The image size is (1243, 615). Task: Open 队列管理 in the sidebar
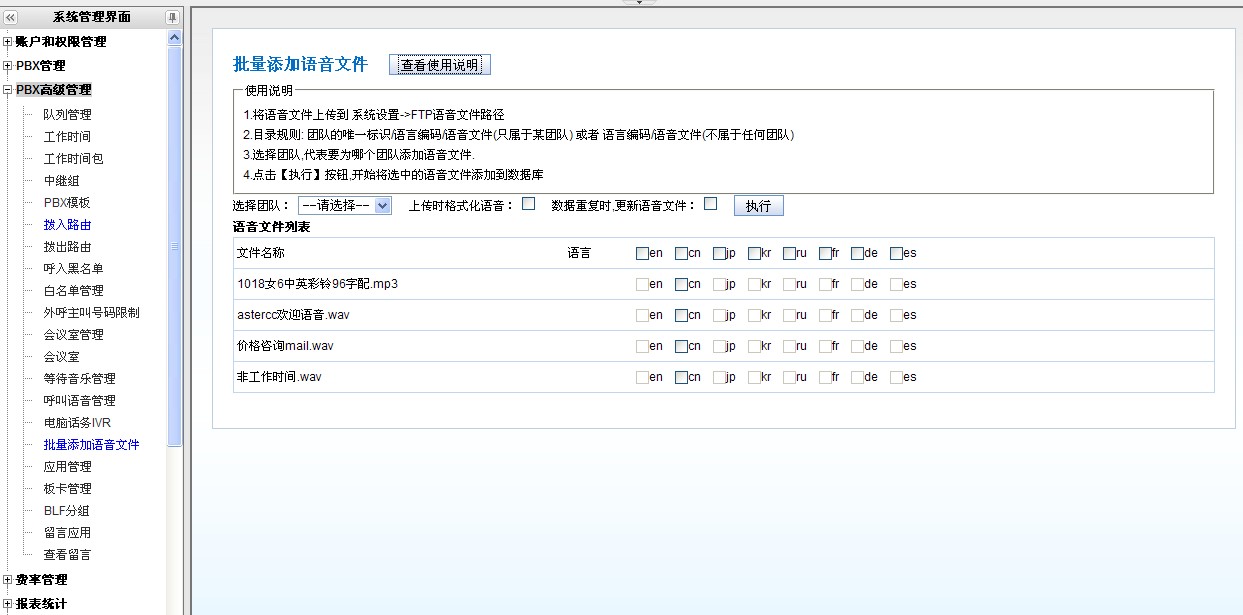pos(67,115)
